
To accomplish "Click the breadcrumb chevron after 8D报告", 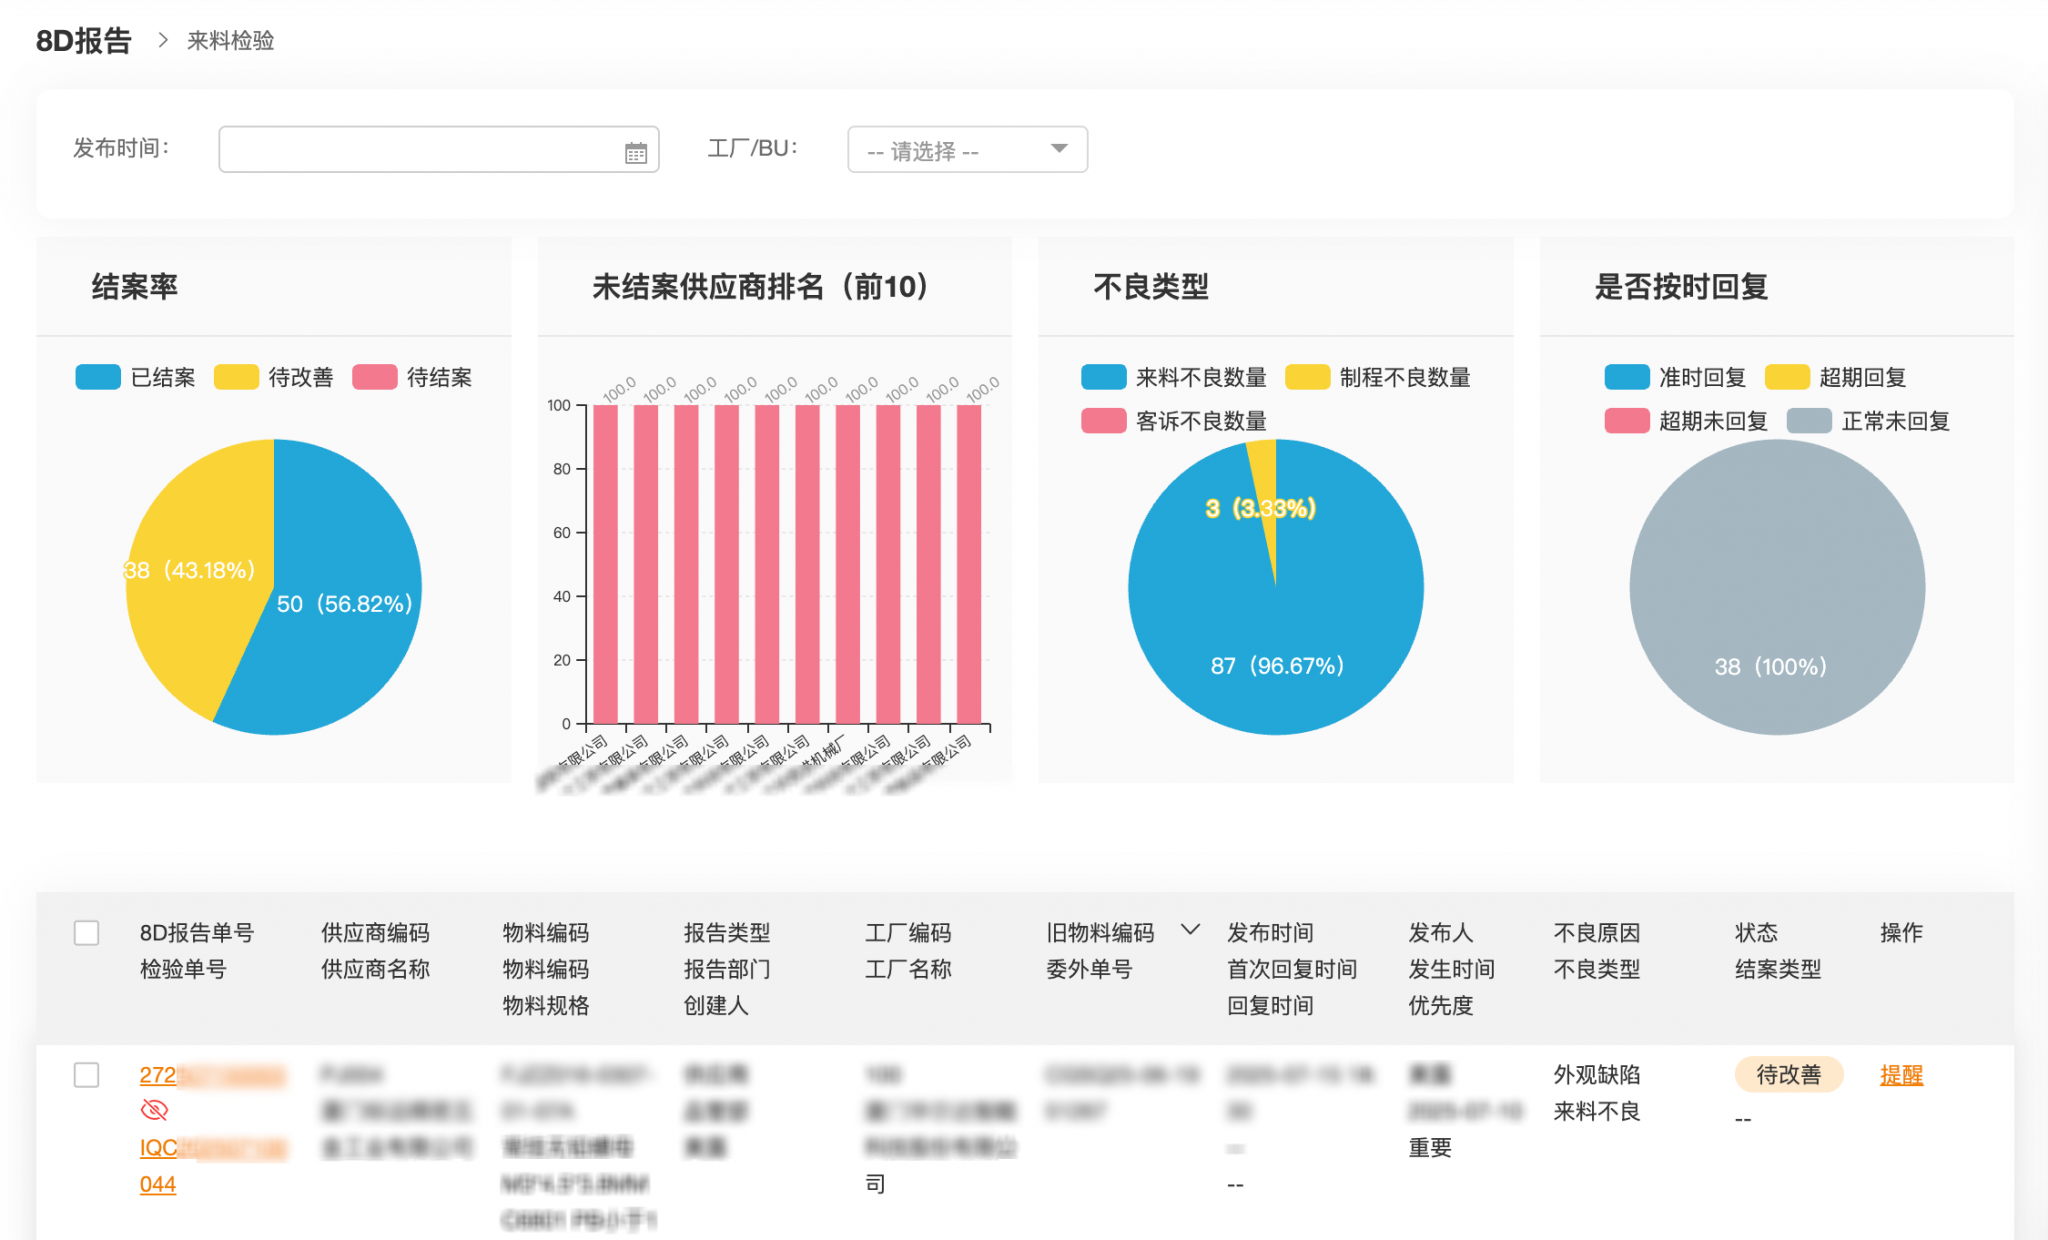I will [162, 40].
